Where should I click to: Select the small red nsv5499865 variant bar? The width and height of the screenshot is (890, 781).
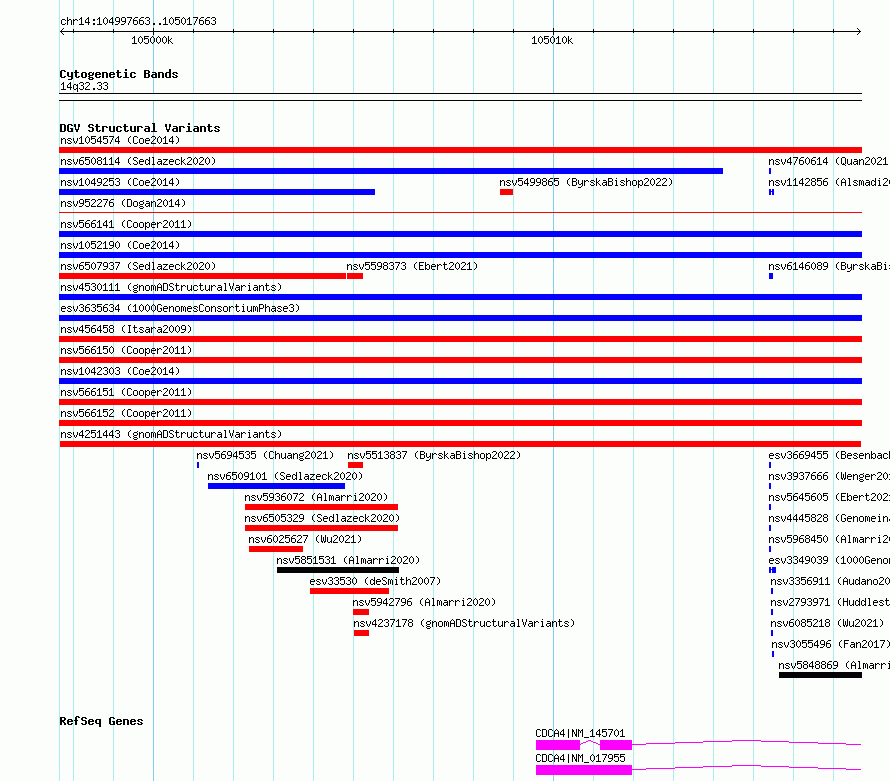pyautogui.click(x=506, y=192)
